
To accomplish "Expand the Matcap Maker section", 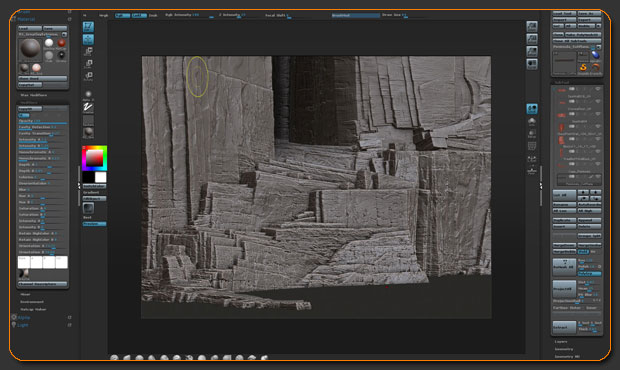I will pos(33,310).
